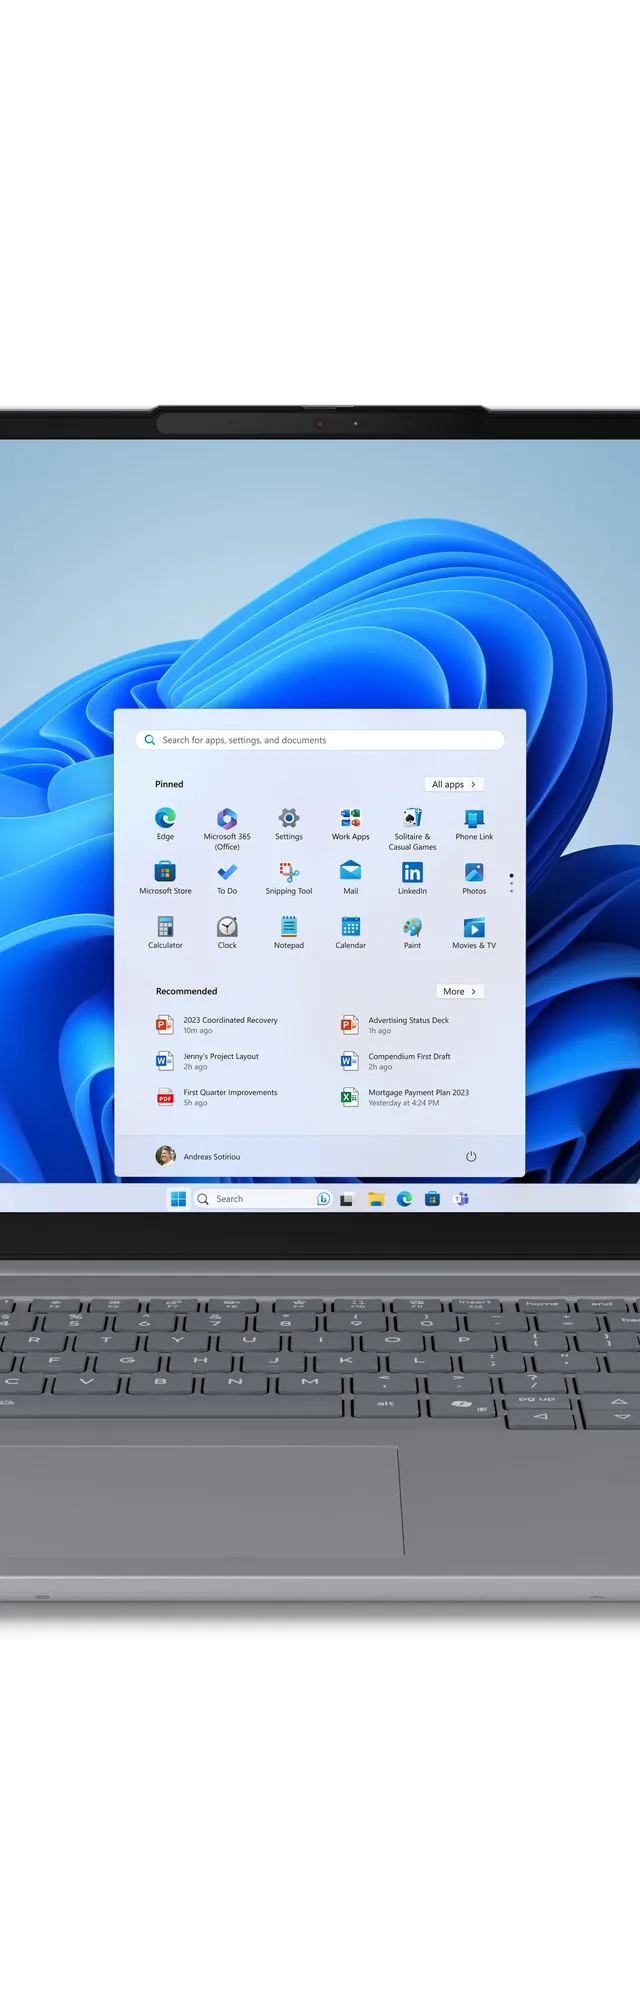Click the pinned apps page indicator dots
The width and height of the screenshot is (640, 2000).
511,882
